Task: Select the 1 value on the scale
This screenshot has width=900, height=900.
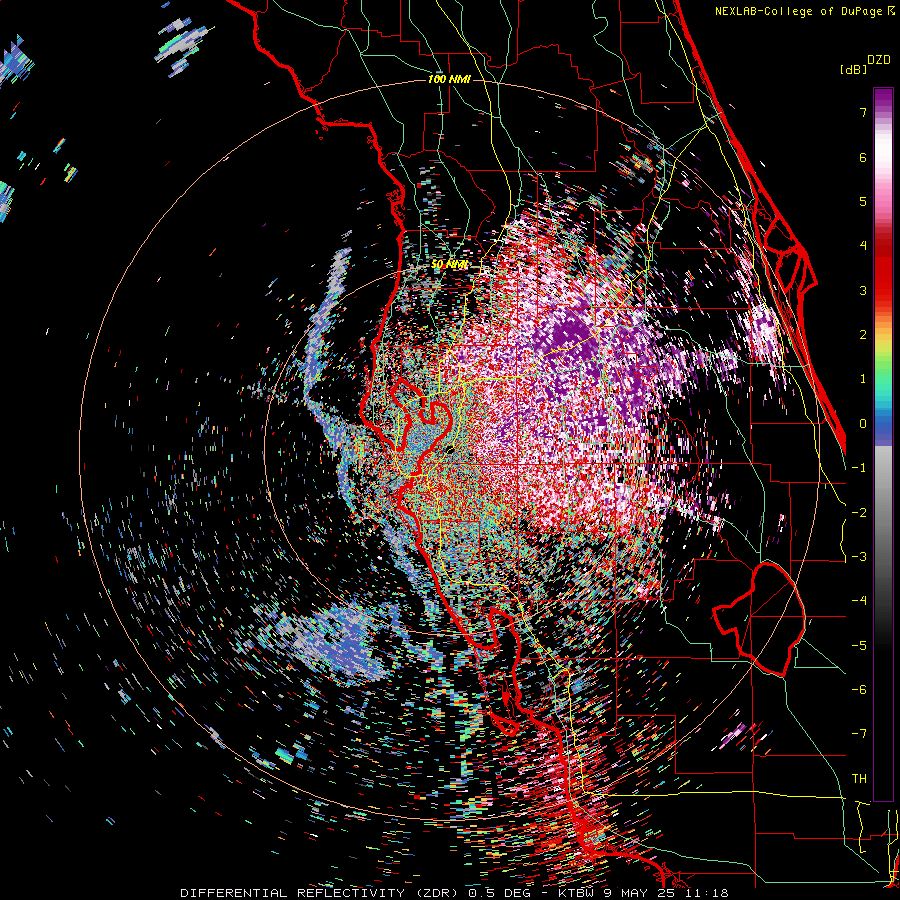Action: click(863, 379)
